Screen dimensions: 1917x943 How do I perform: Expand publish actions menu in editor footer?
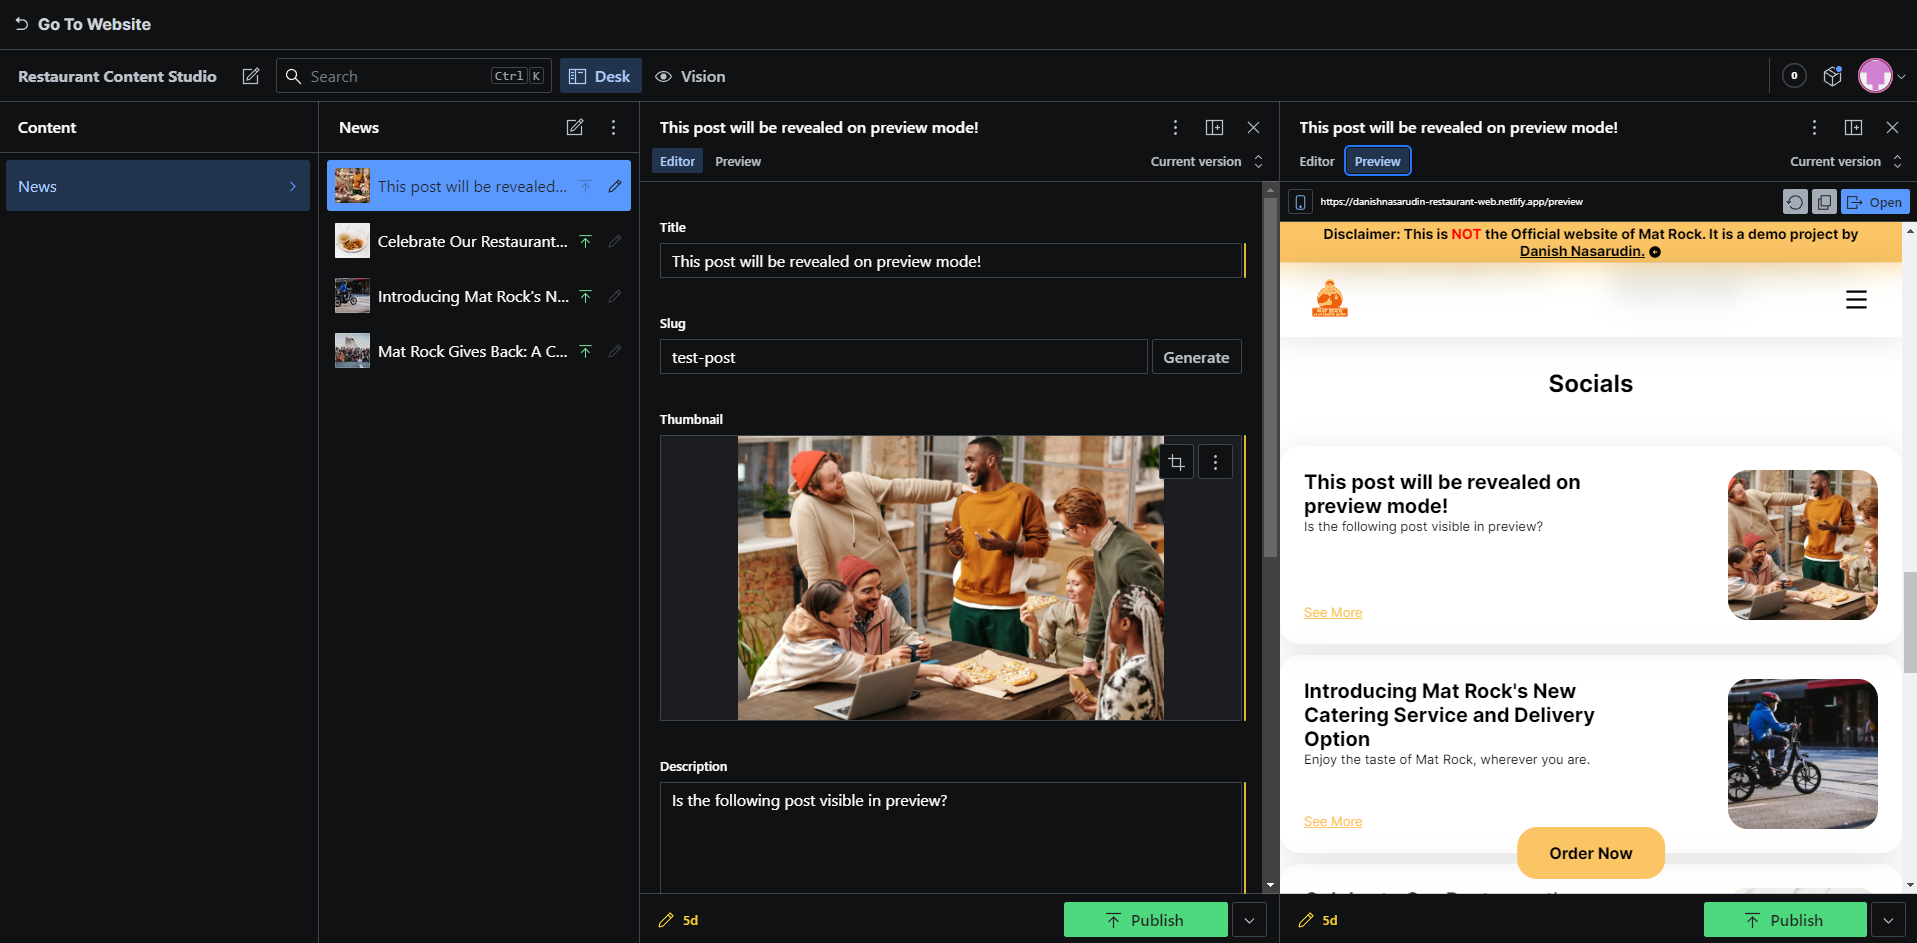(x=1250, y=920)
